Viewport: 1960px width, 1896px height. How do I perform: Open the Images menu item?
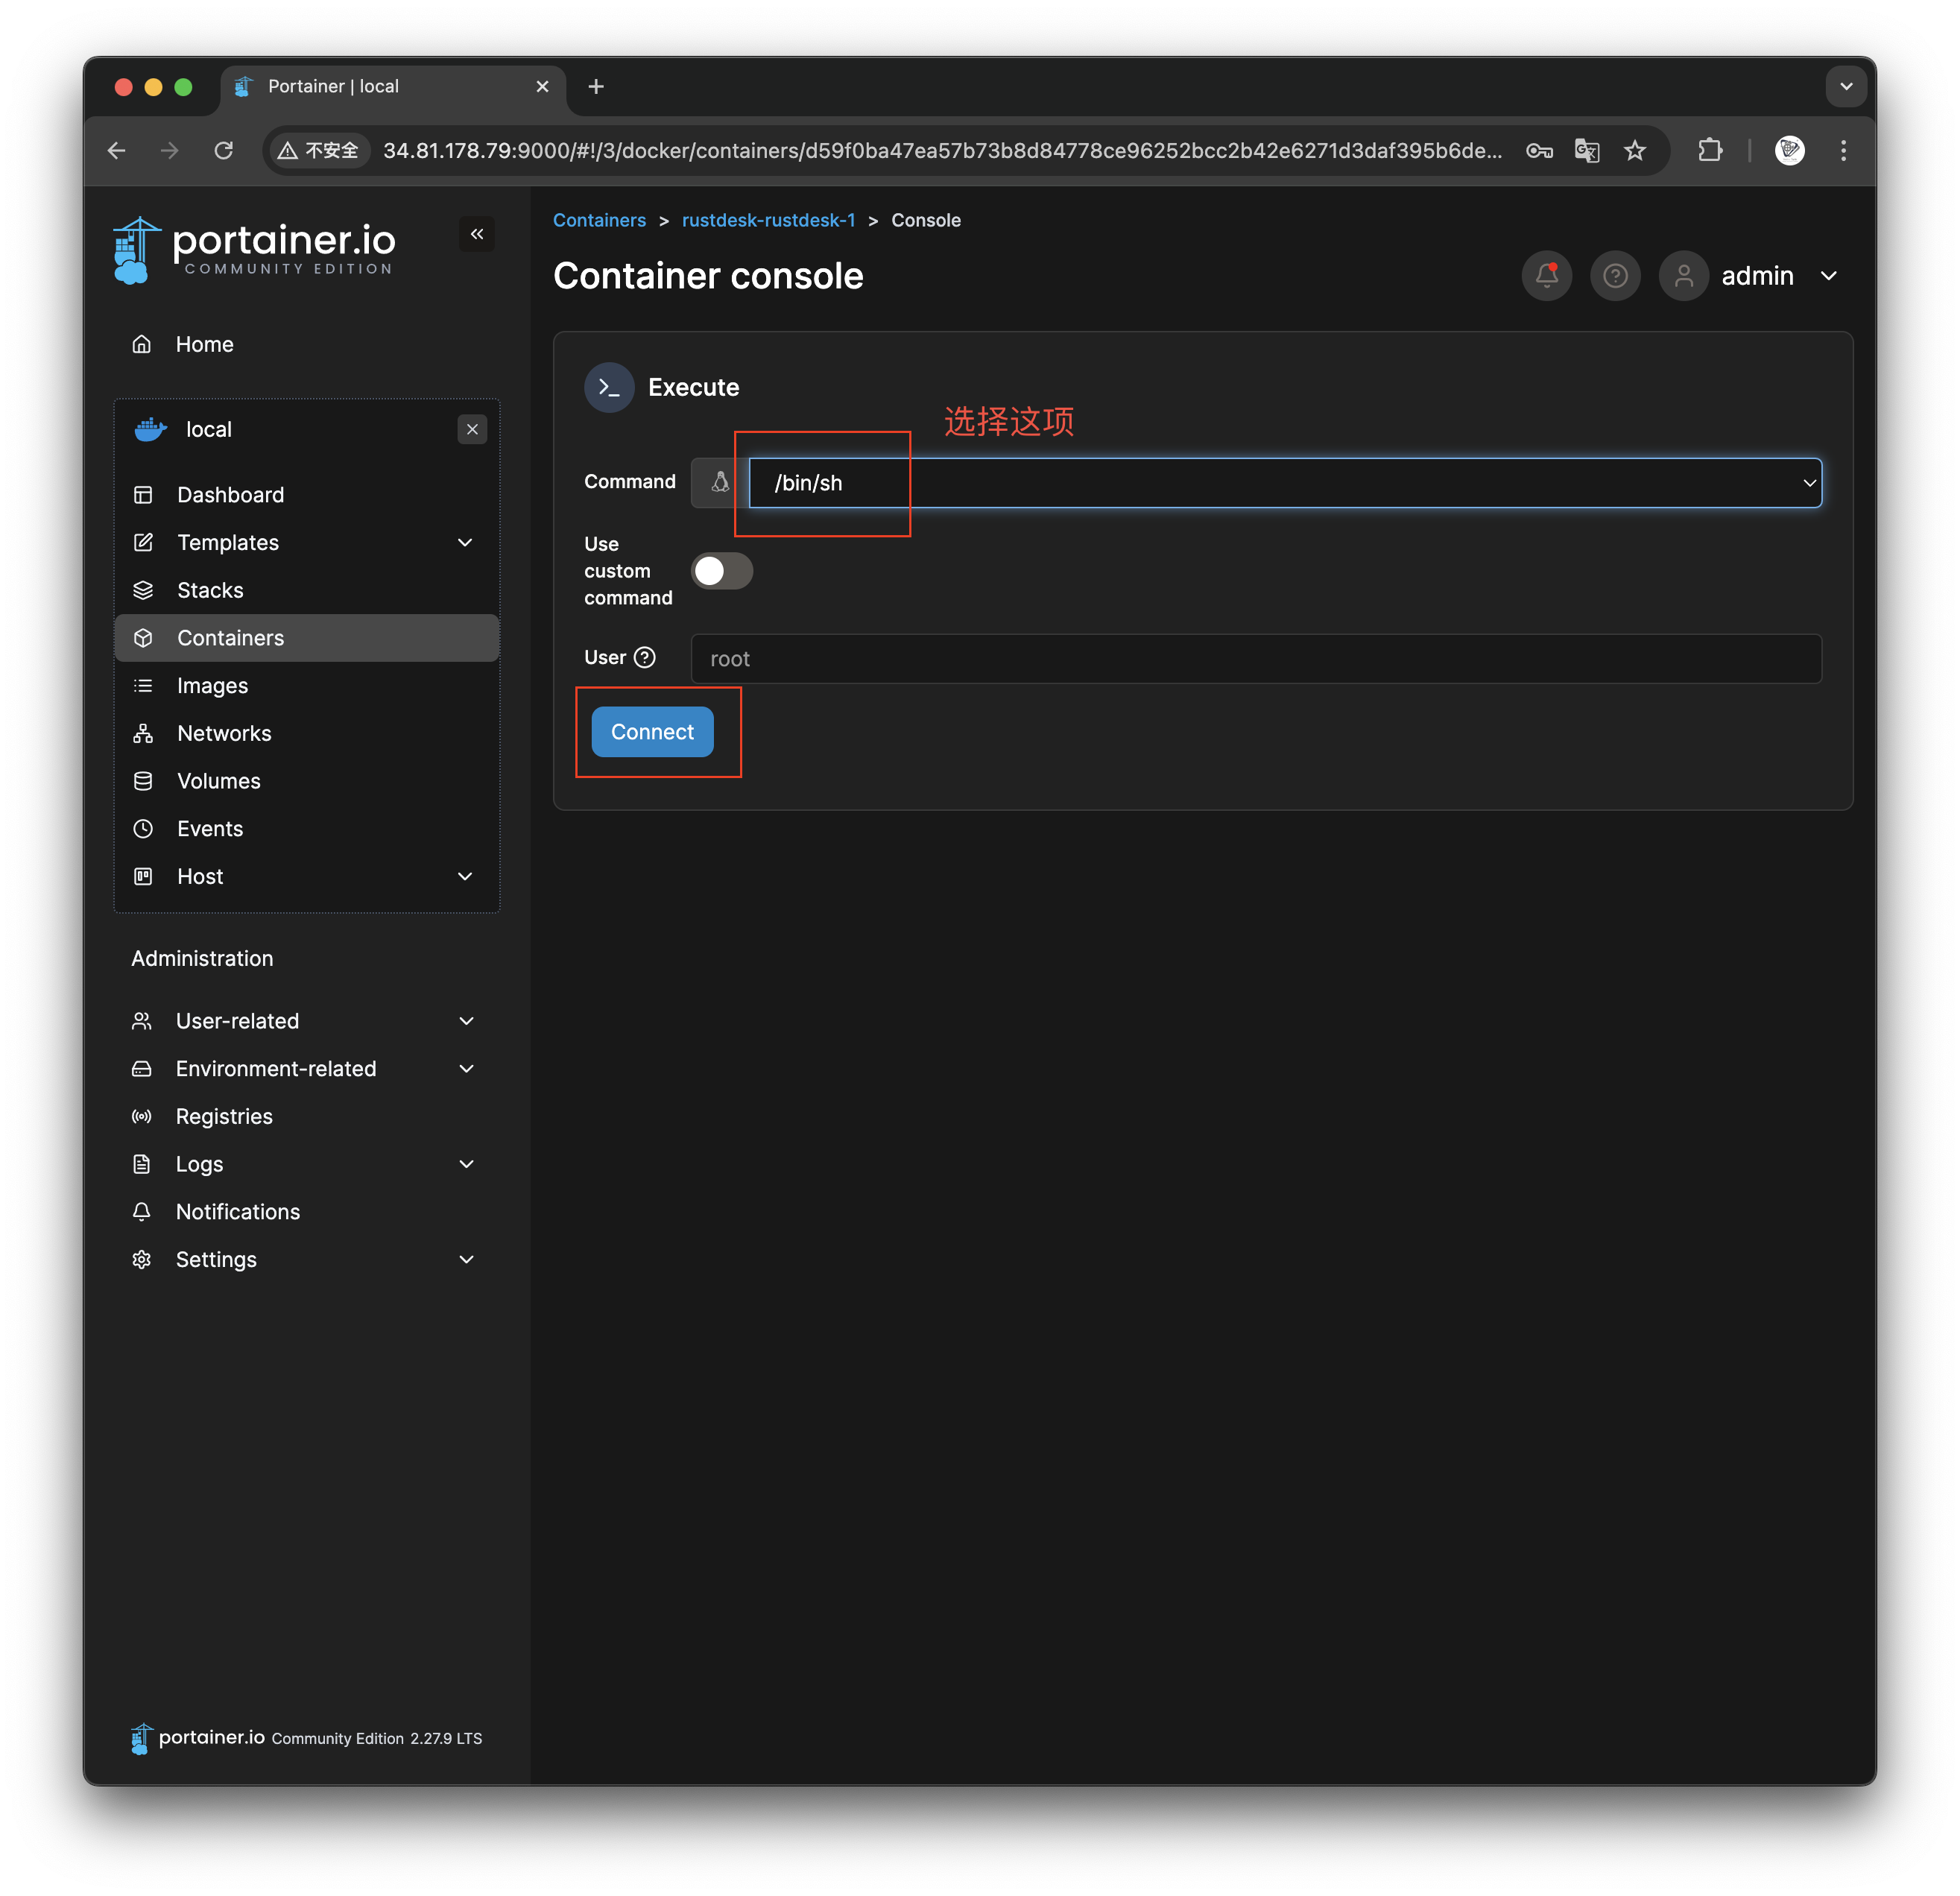pos(212,686)
